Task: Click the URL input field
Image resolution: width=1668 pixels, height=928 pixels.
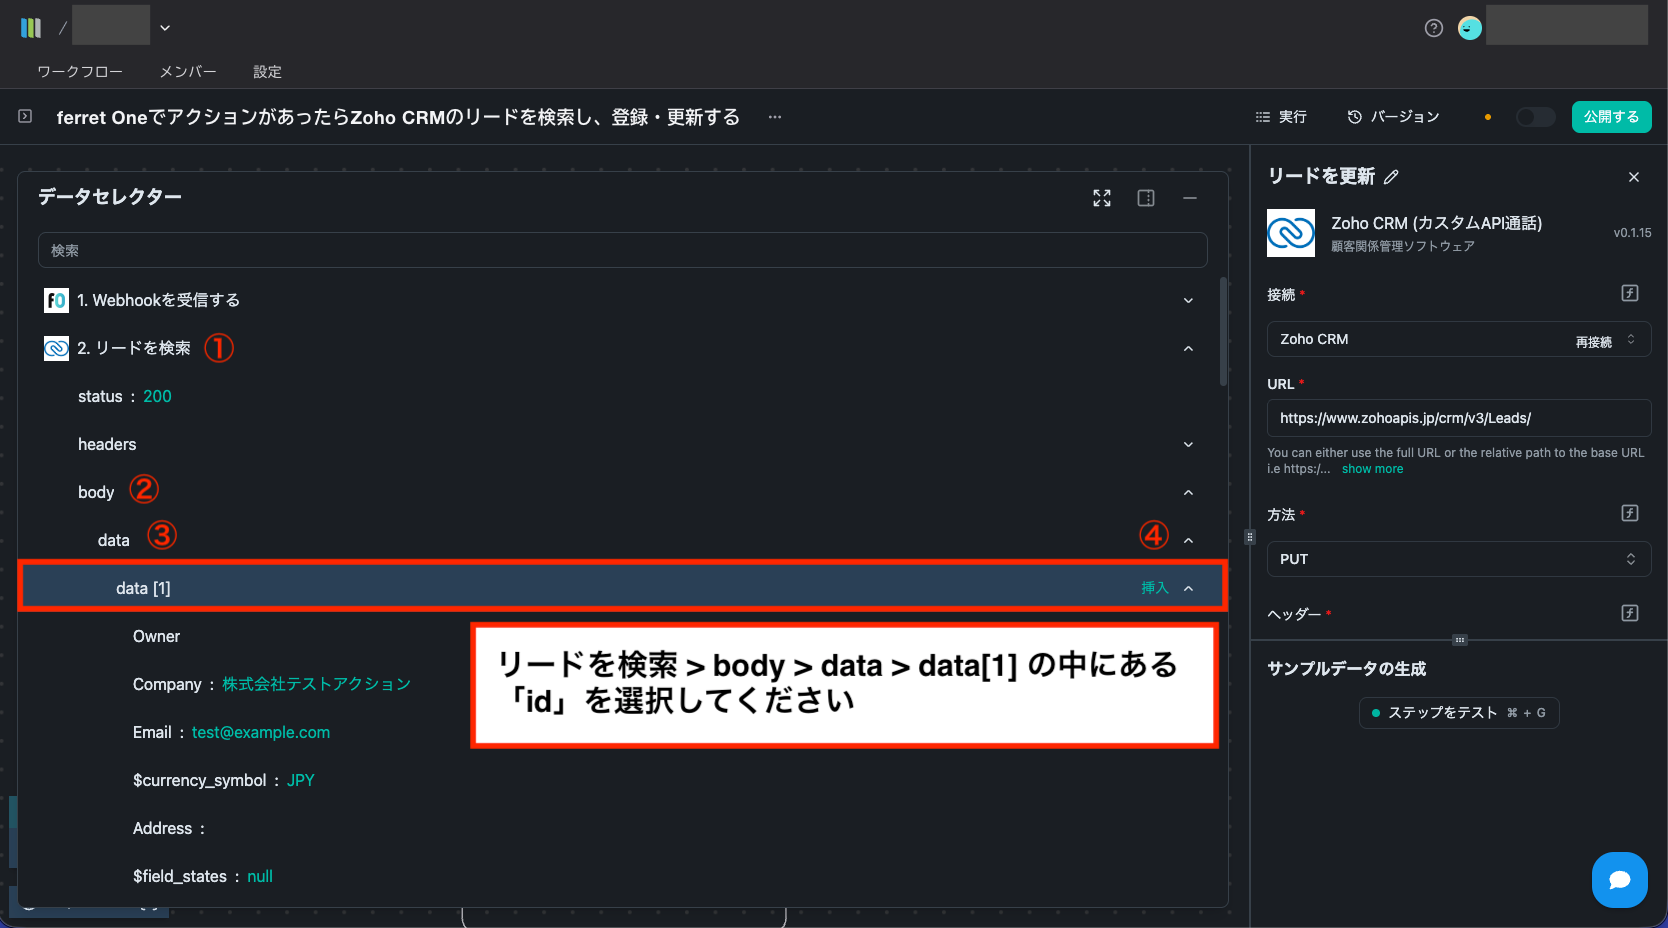Action: click(1459, 418)
